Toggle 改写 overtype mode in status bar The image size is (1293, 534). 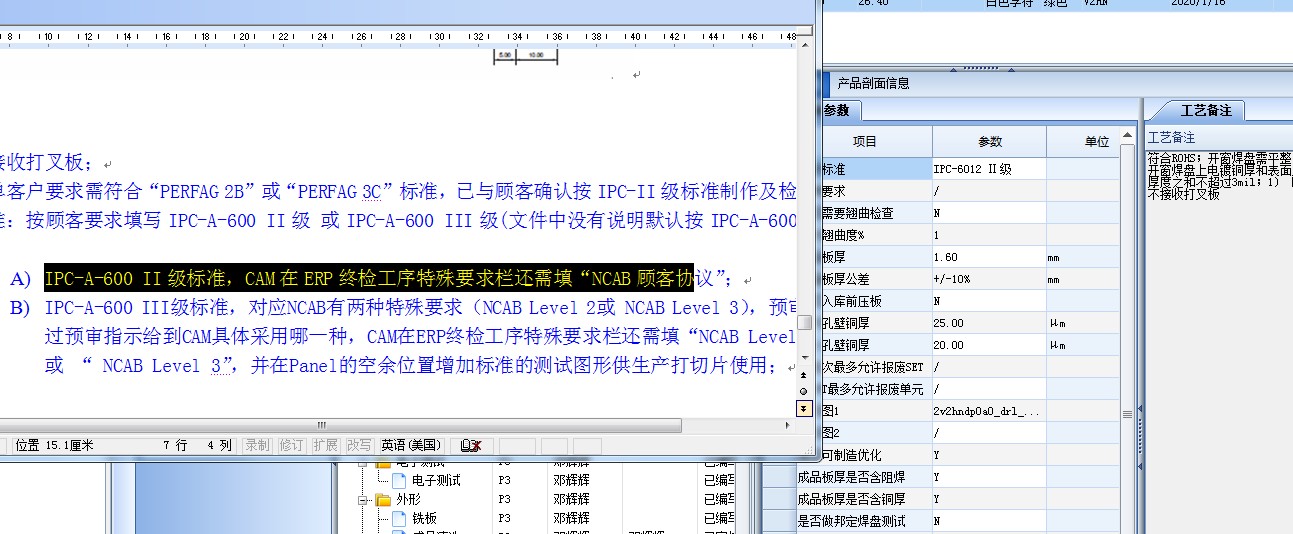click(x=359, y=445)
